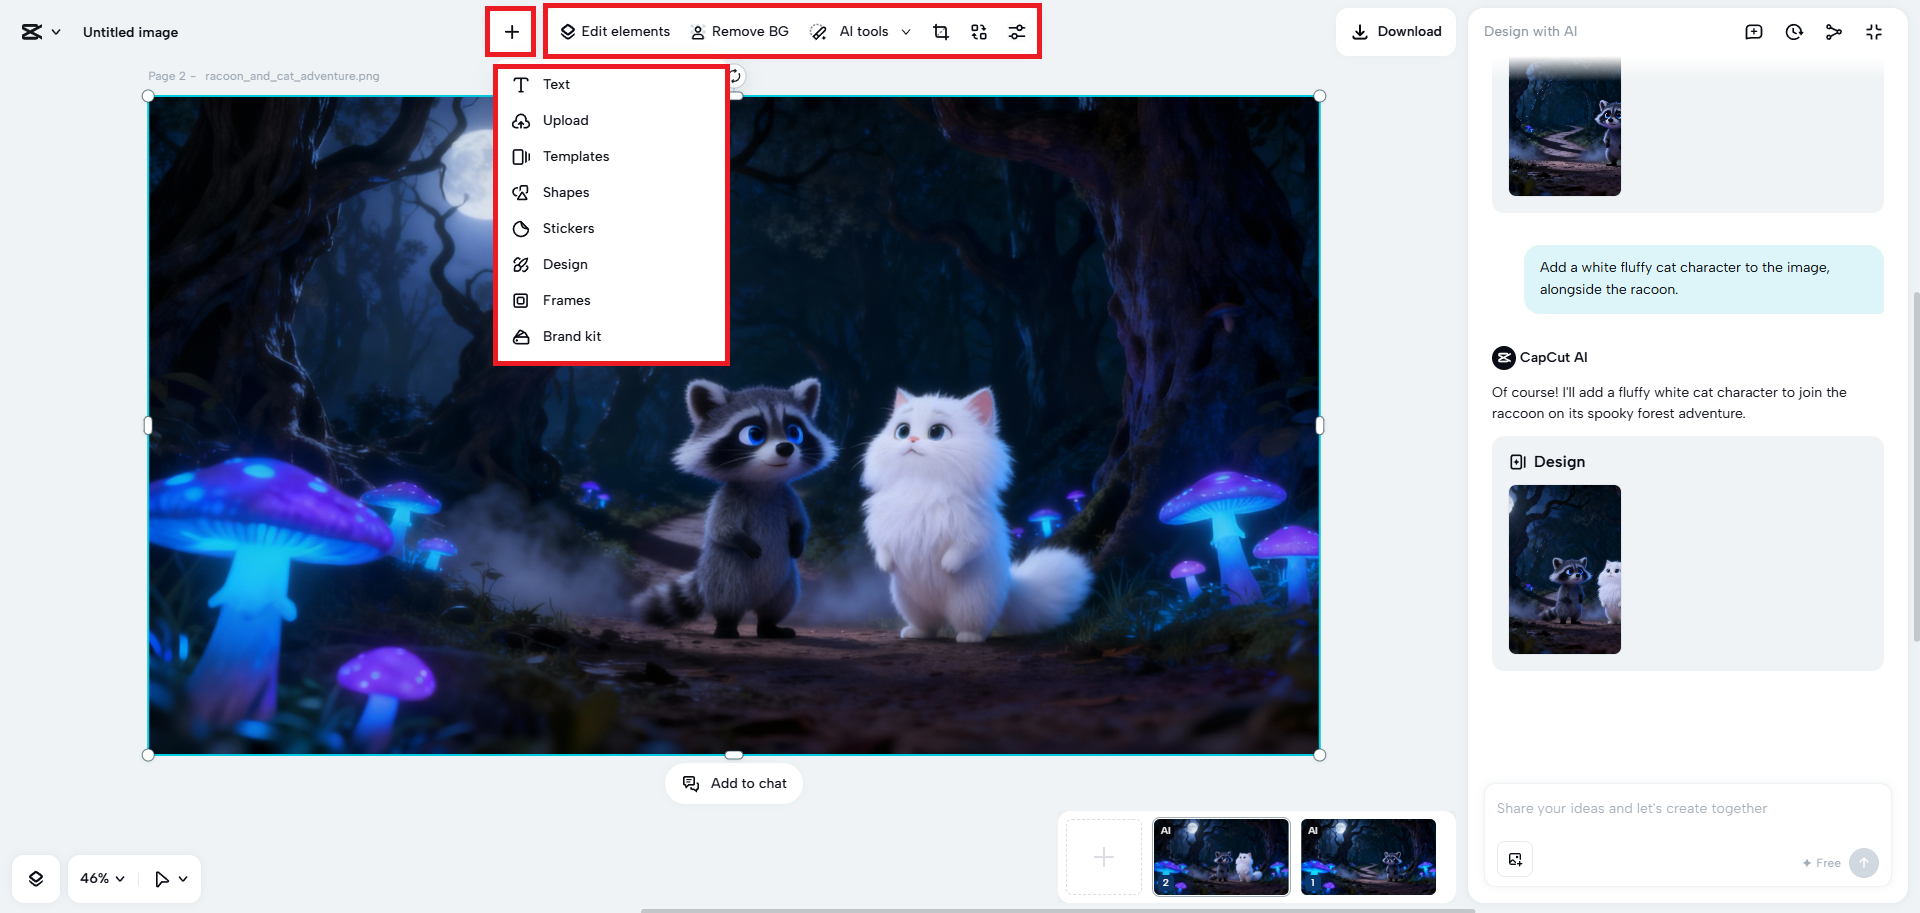
Task: Click the canvas horizontal scrollbar
Action: pyautogui.click(x=1058, y=910)
